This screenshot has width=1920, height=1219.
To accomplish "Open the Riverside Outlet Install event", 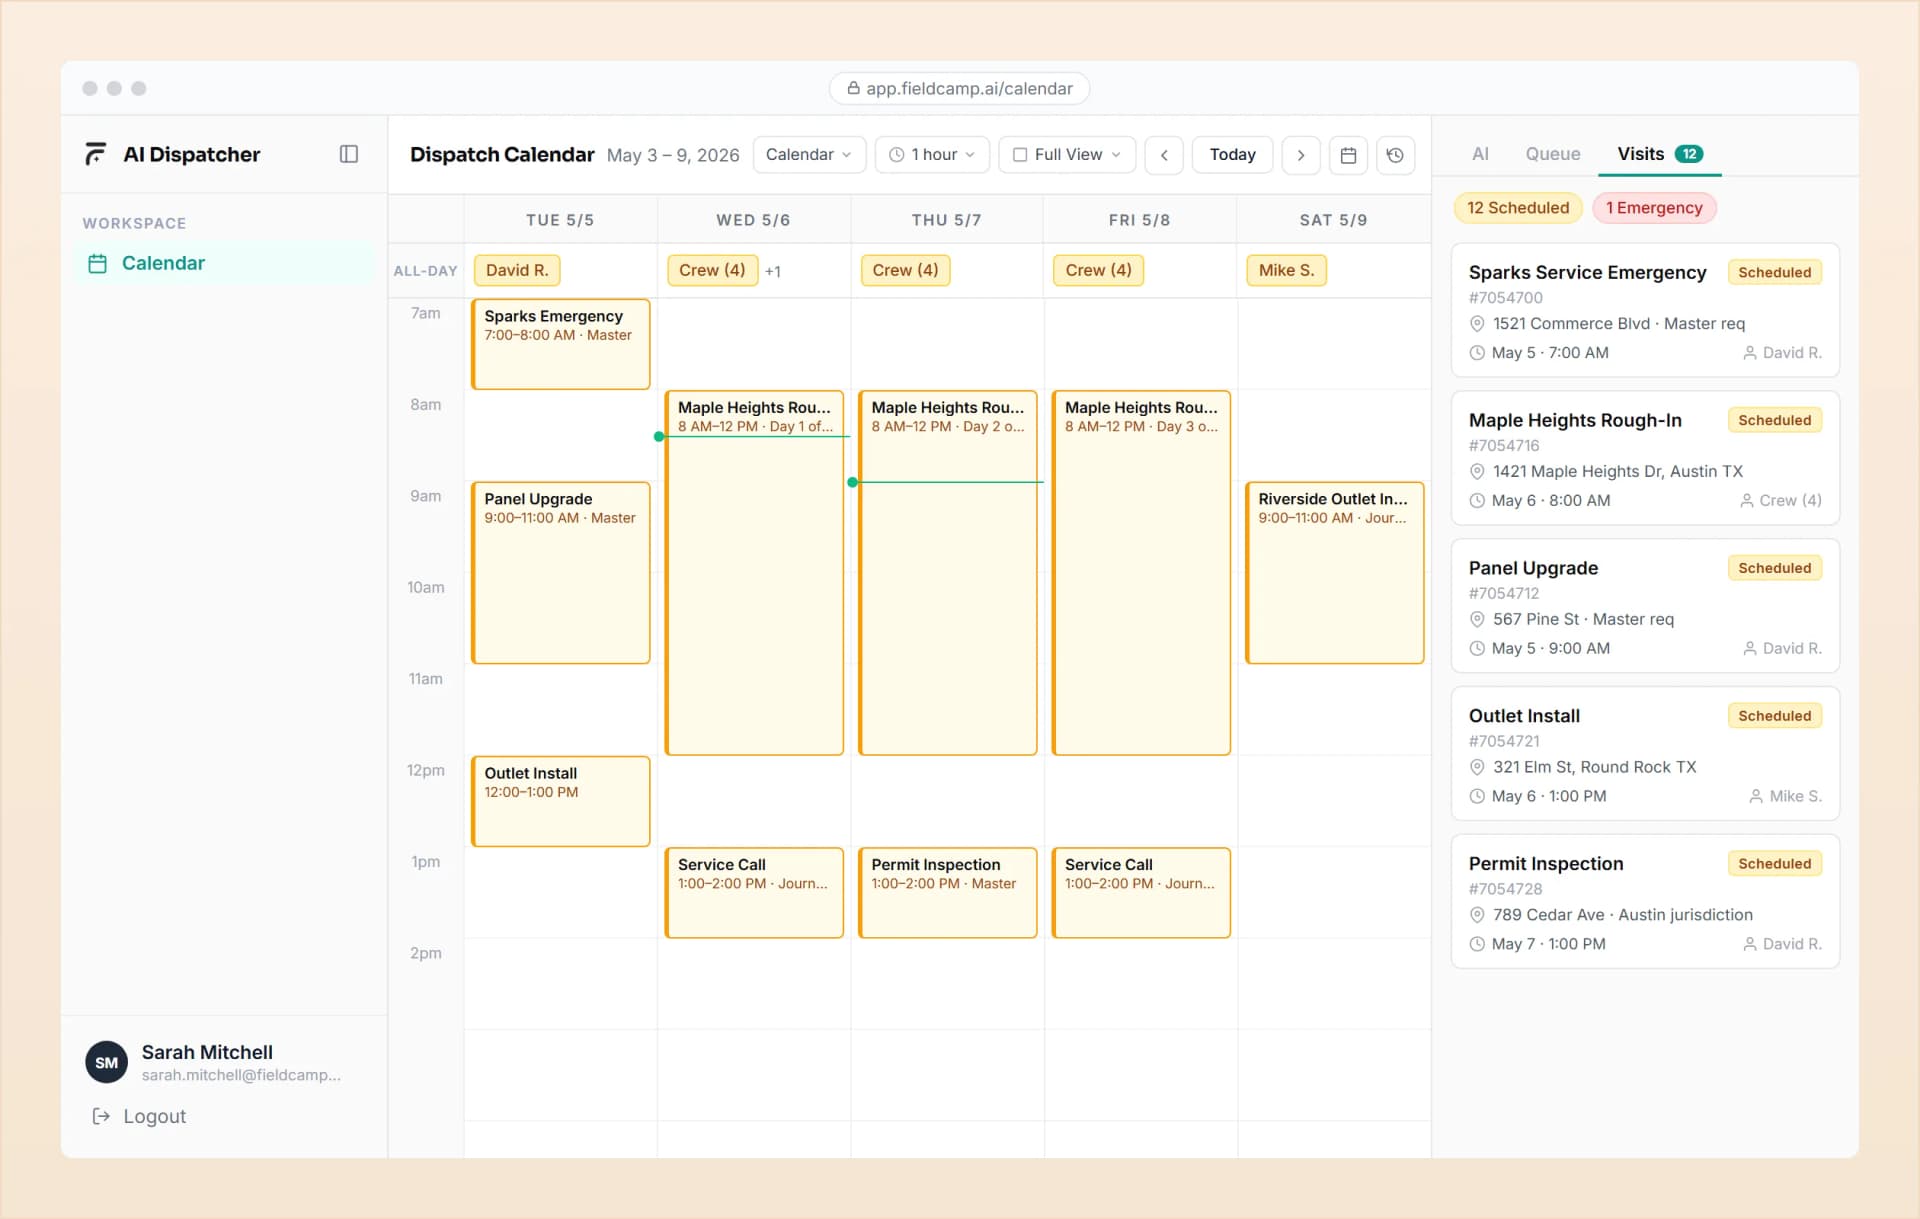I will pos(1335,573).
